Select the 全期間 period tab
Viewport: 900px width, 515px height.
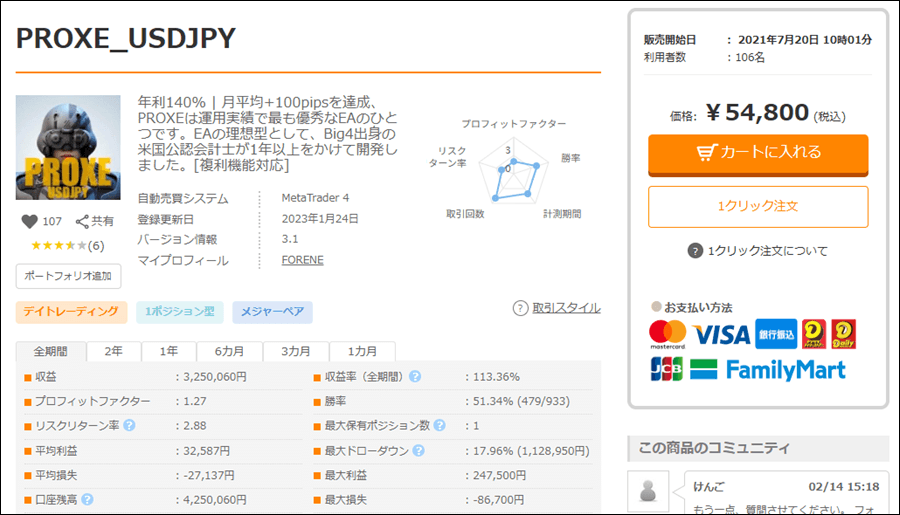50,352
